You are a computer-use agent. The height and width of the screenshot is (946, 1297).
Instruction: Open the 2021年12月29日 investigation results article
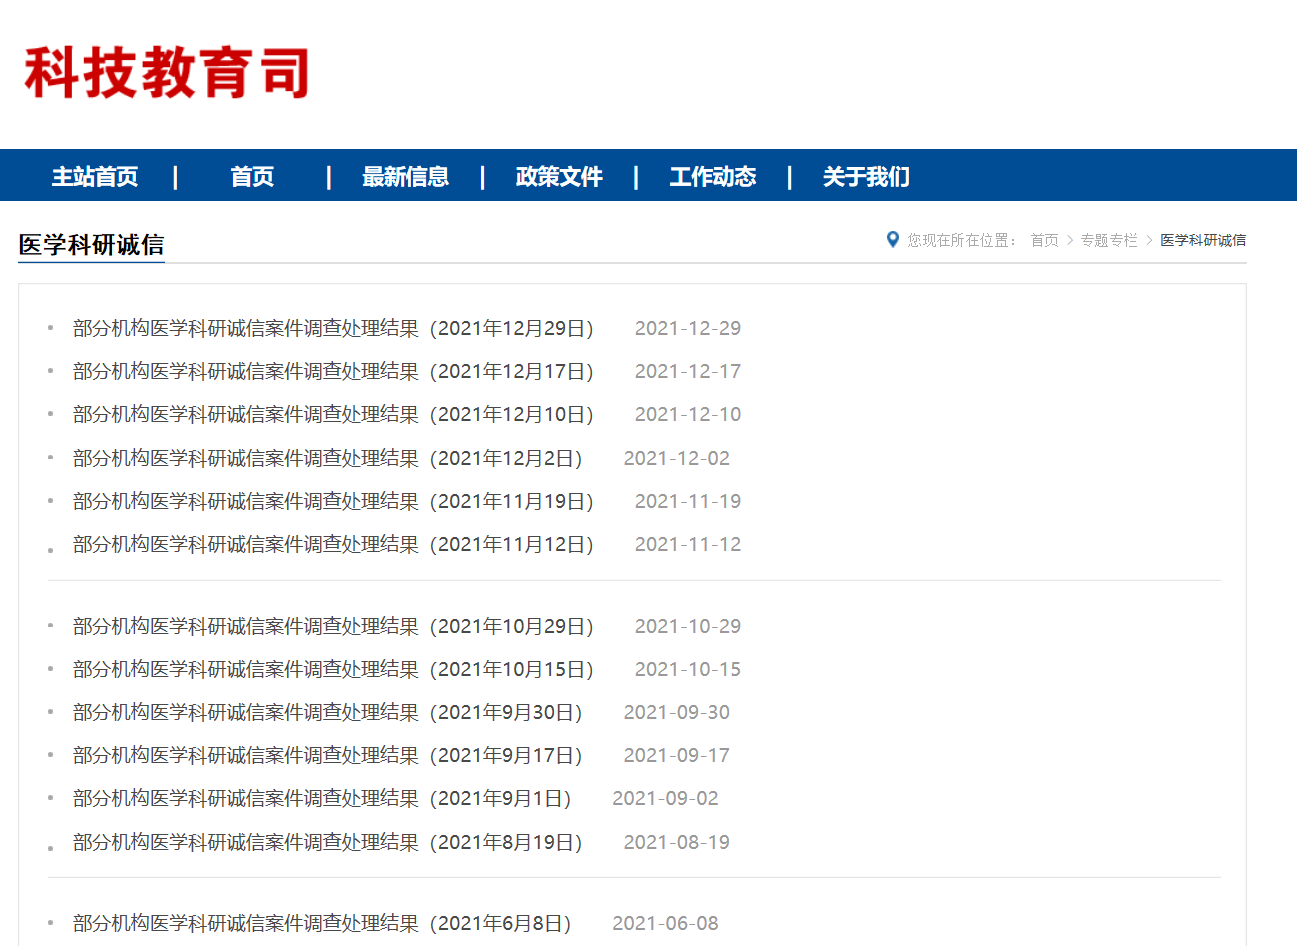[334, 328]
